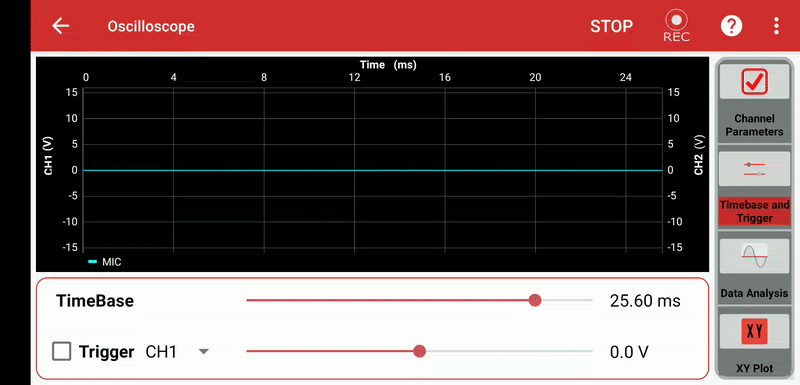Open the Data Analysis sine wave icon
This screenshot has height=385, width=800.
click(754, 255)
